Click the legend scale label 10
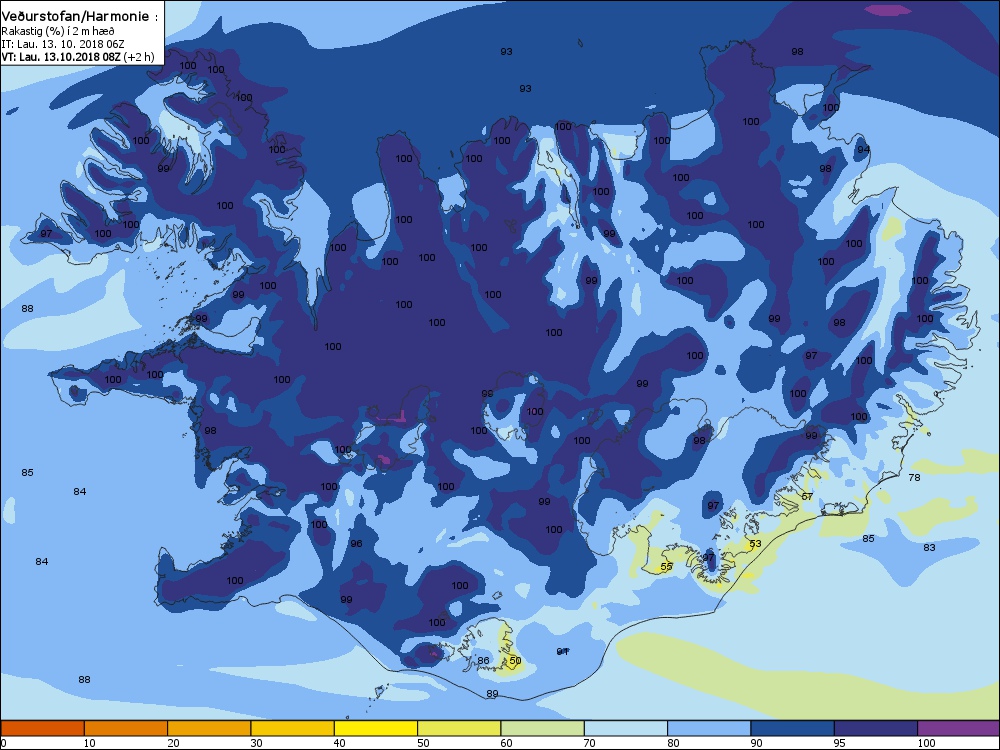 (x=89, y=743)
